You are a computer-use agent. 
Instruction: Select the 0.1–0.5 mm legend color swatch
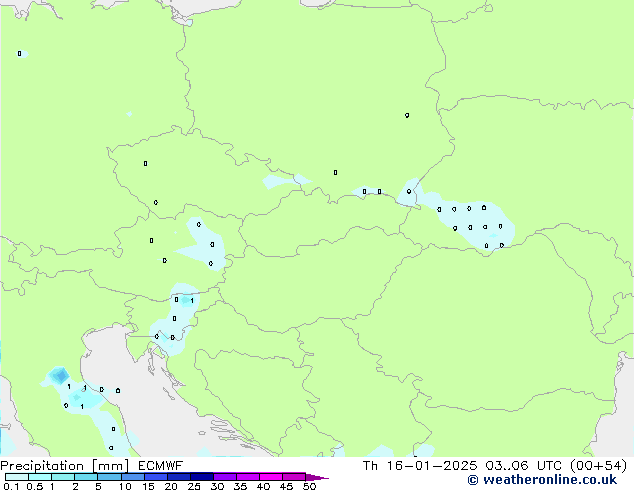click(x=17, y=477)
